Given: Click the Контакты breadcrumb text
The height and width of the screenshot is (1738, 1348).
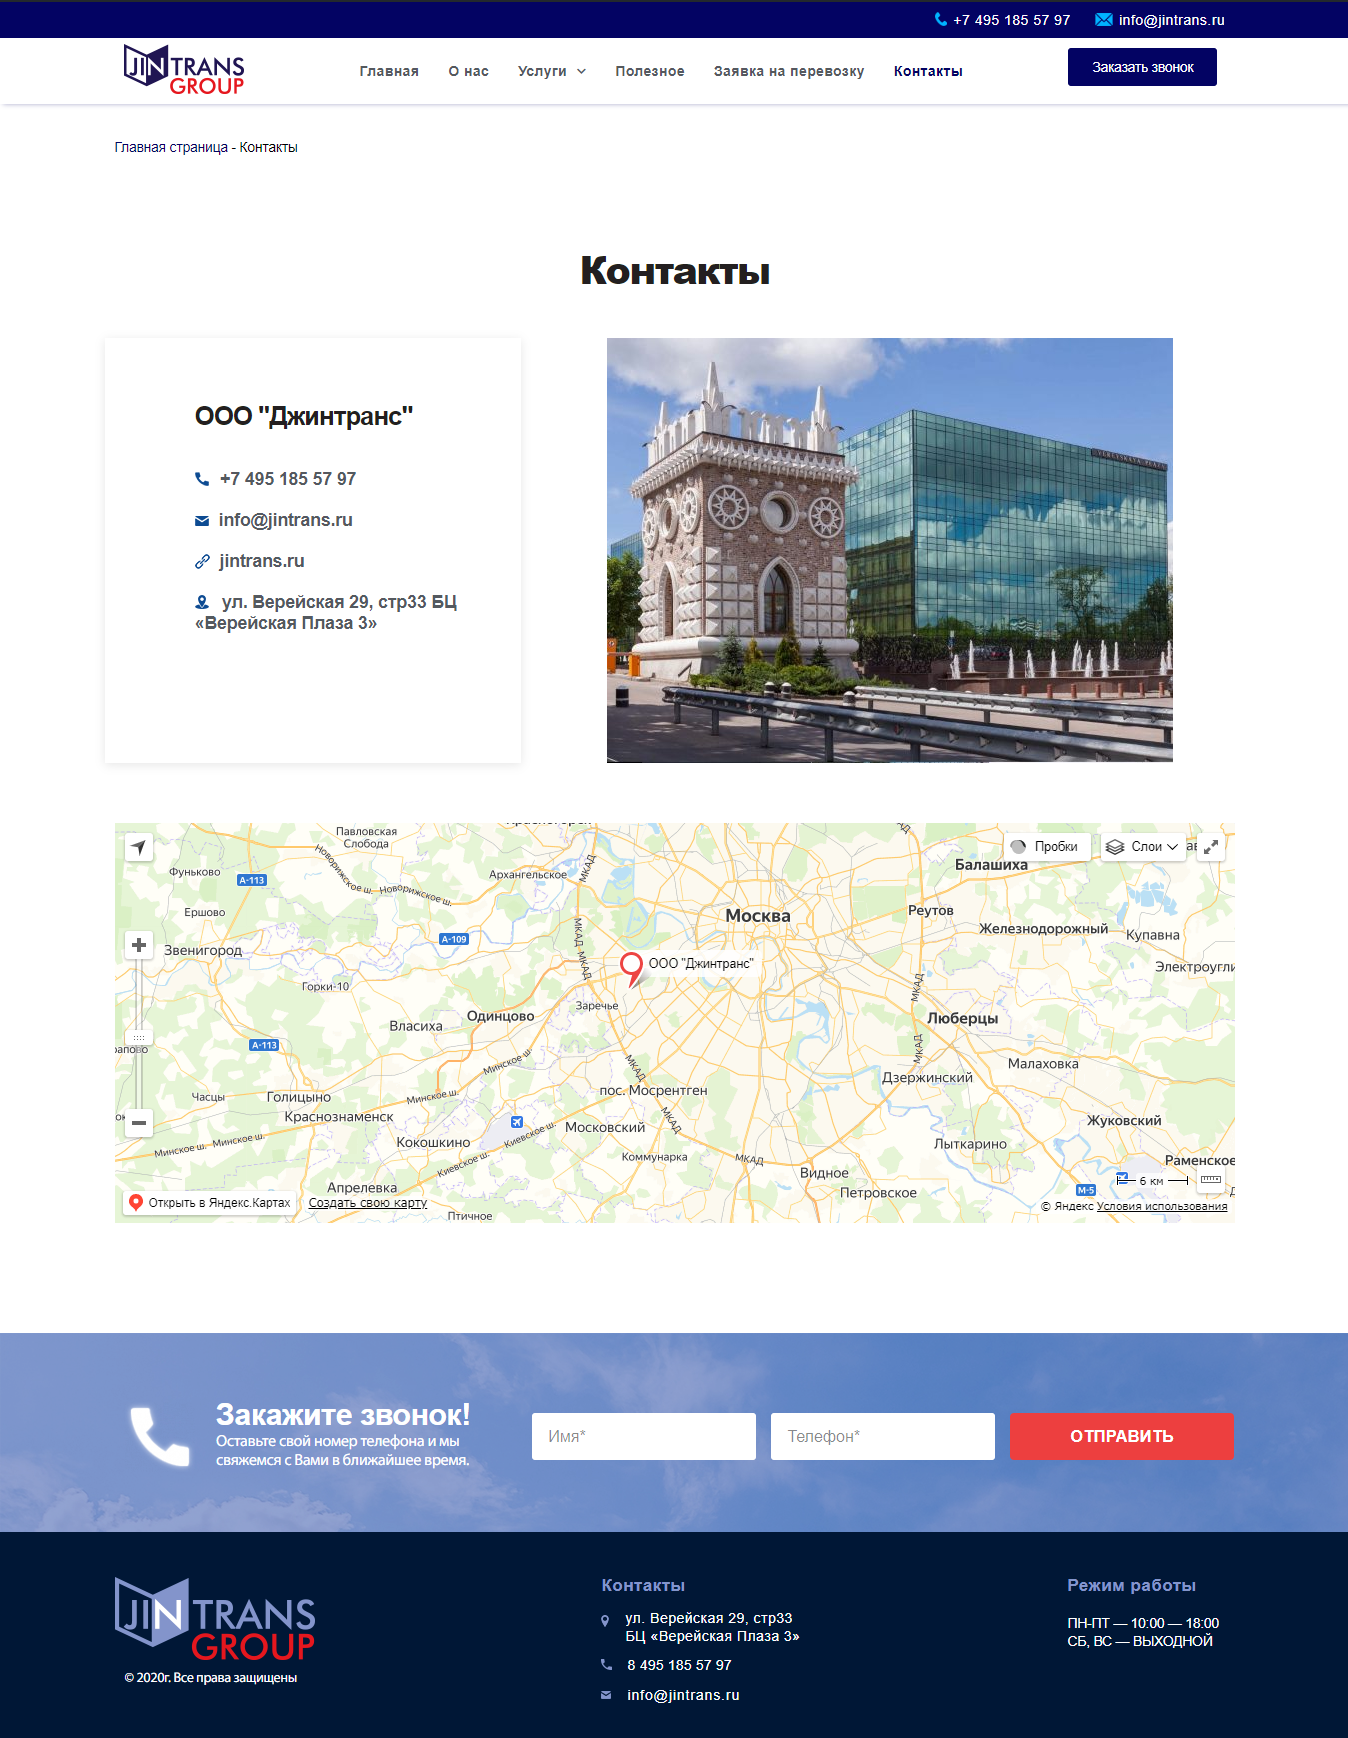Looking at the screenshot, I should pyautogui.click(x=269, y=147).
